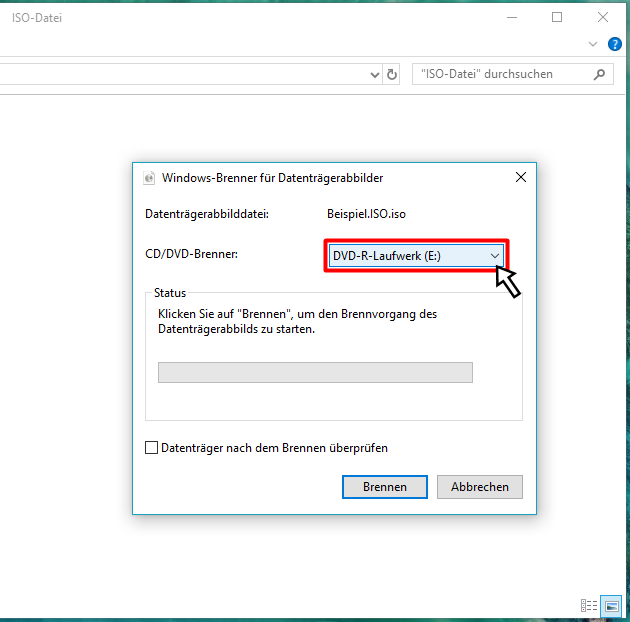Click the Beispiel.ISO.iso file name text
Image resolution: width=630 pixels, height=622 pixels.
click(366, 214)
